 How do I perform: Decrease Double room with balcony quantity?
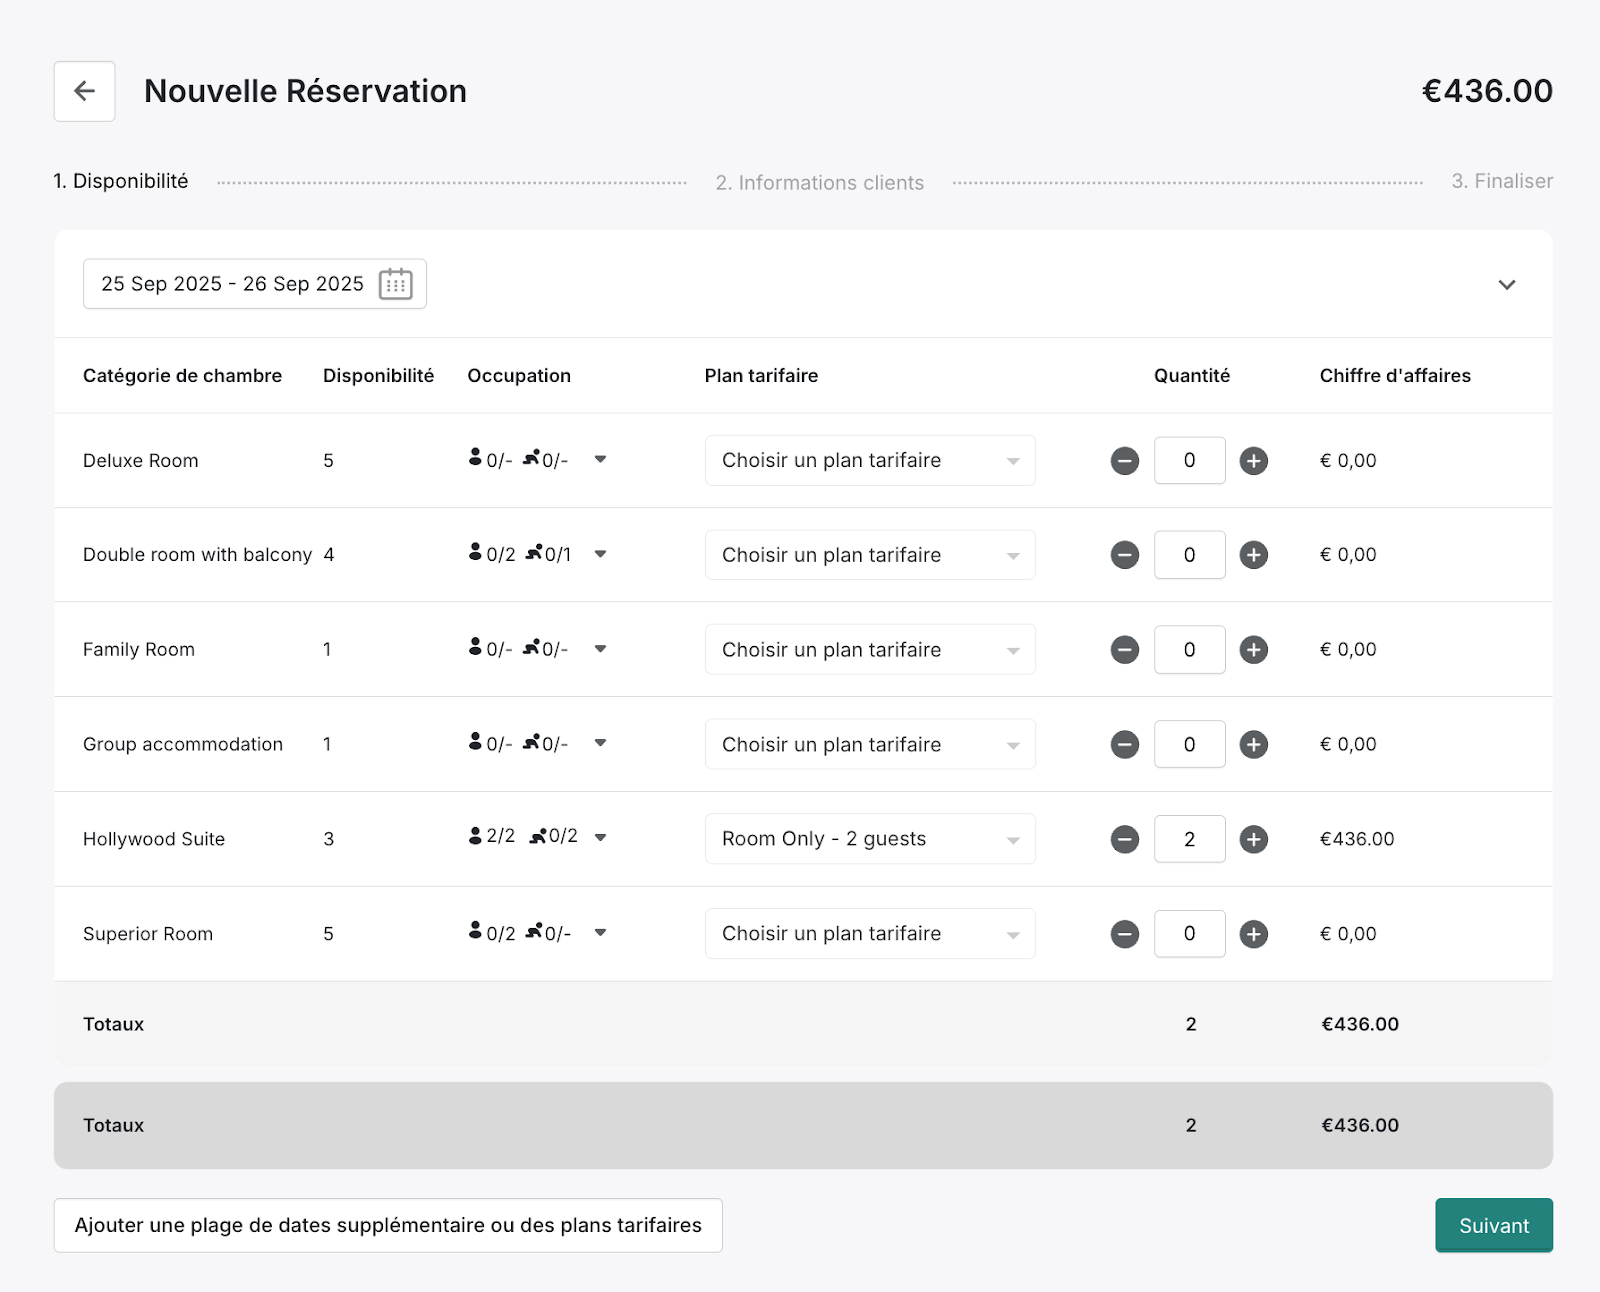pyautogui.click(x=1125, y=555)
